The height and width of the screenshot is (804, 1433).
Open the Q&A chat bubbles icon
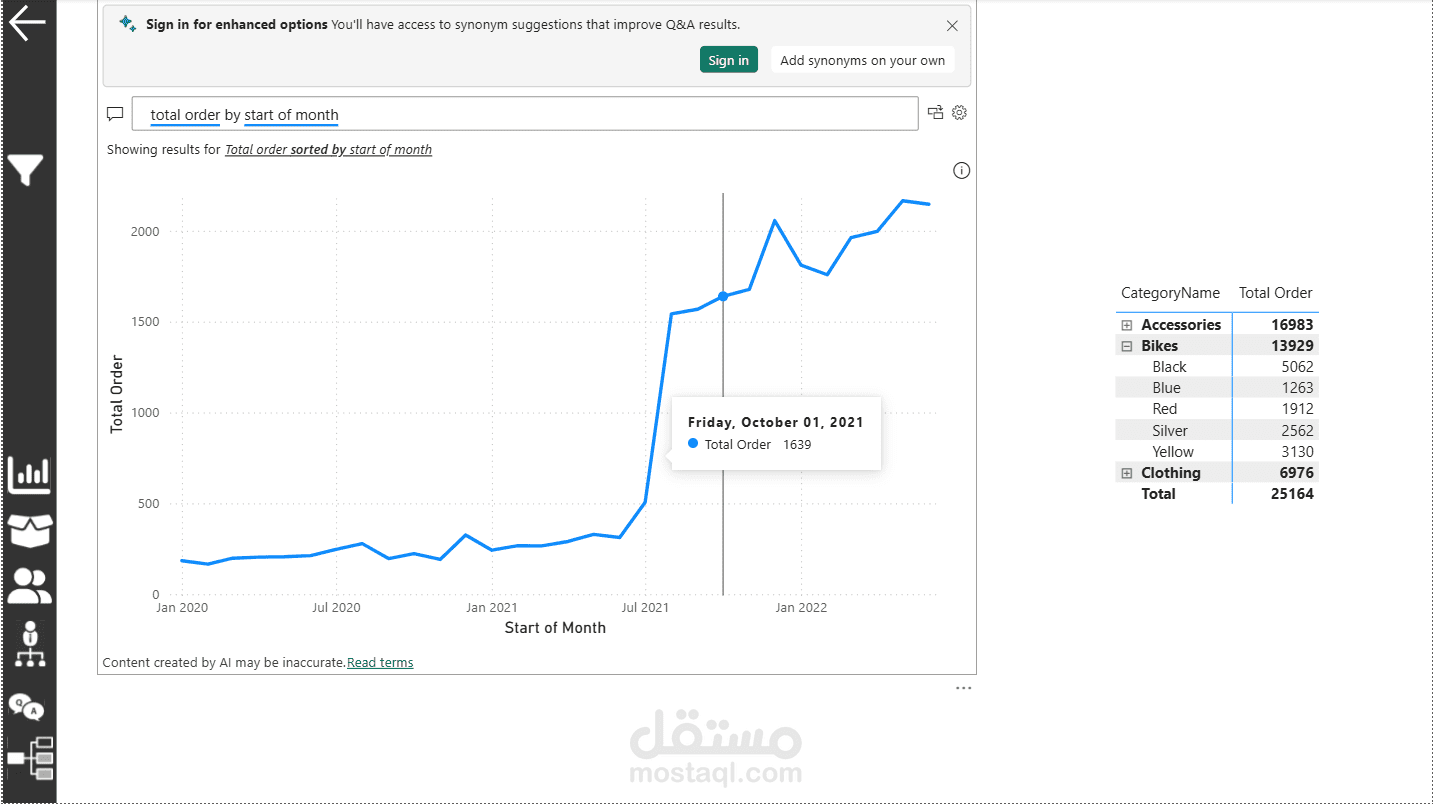tap(27, 706)
